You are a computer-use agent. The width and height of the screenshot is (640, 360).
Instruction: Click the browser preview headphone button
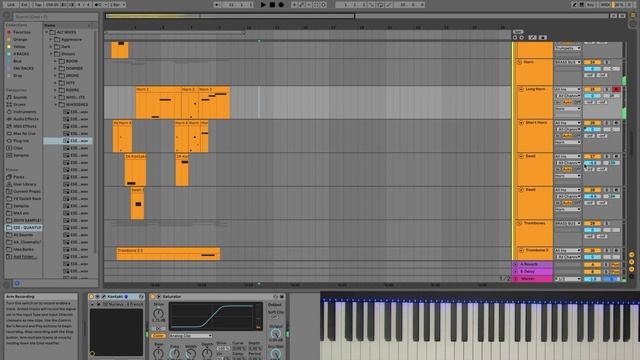(17, 283)
